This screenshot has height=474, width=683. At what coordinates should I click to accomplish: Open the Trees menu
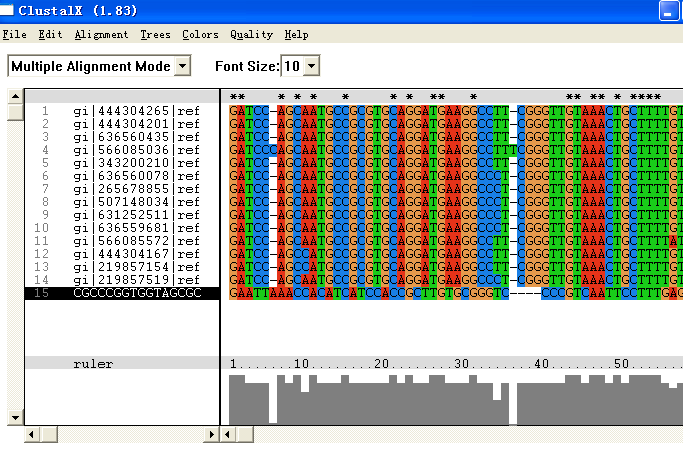(x=155, y=34)
